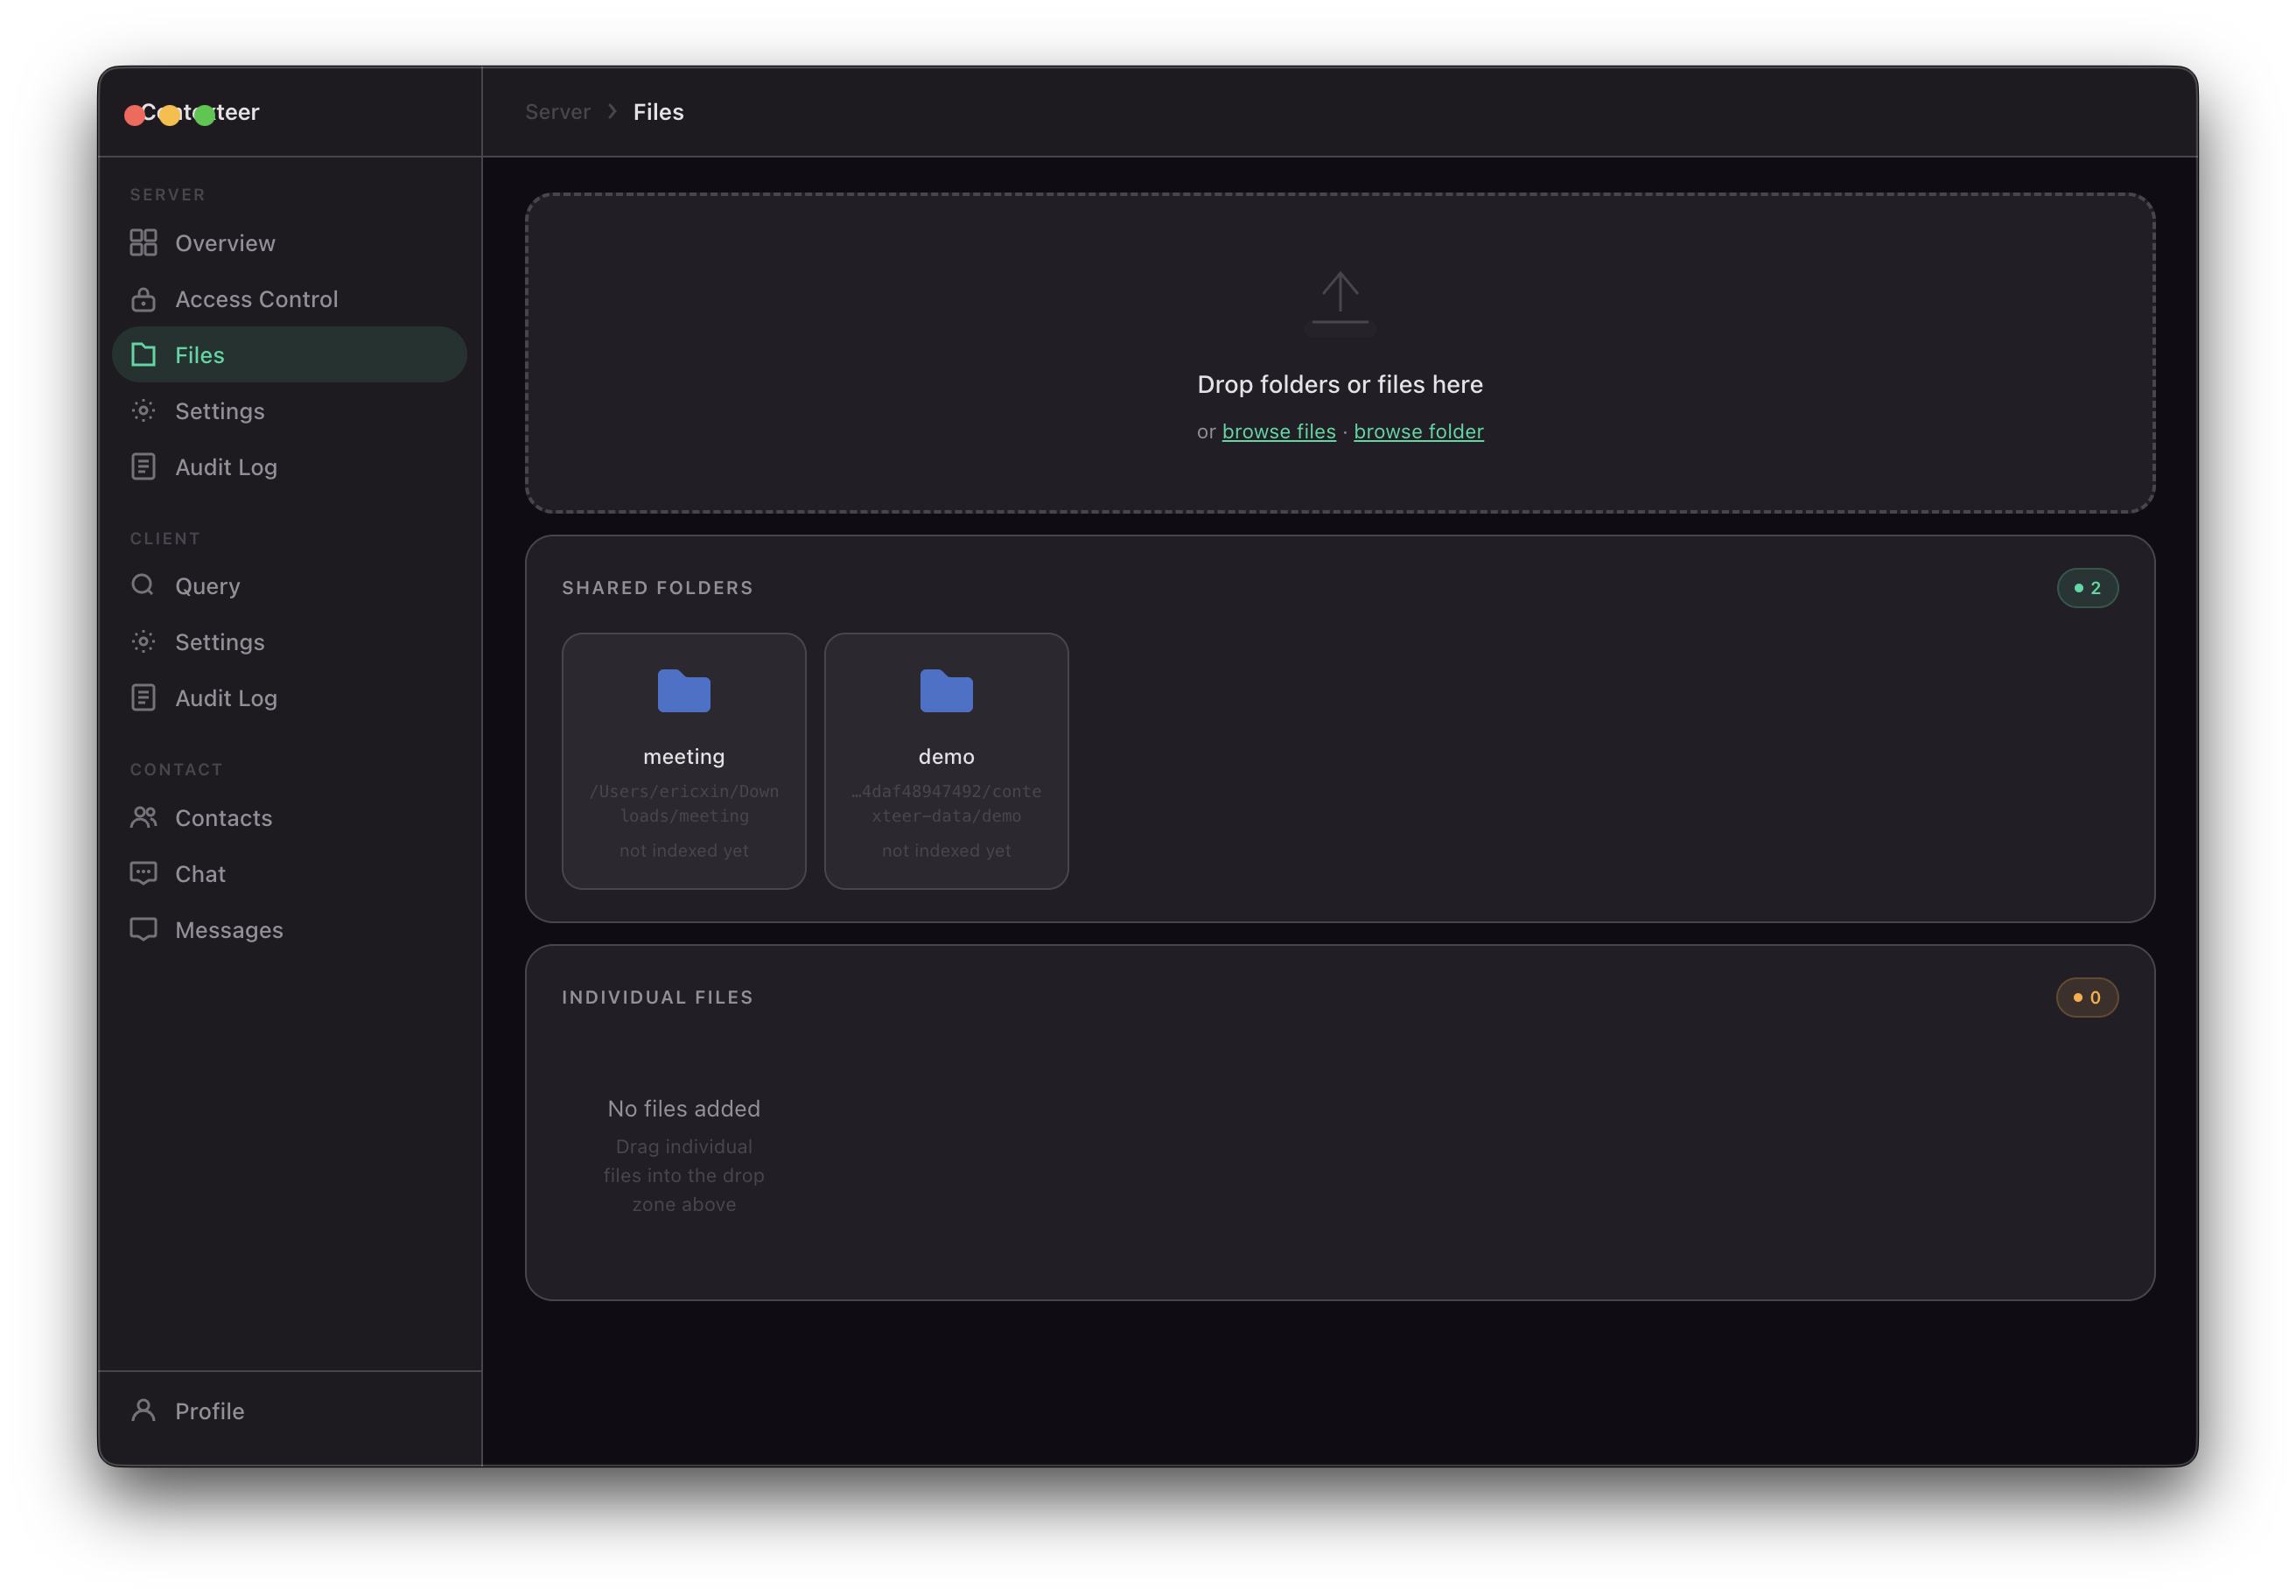This screenshot has height=1596, width=2296.
Task: Click the Contacts people icon
Action: [143, 817]
